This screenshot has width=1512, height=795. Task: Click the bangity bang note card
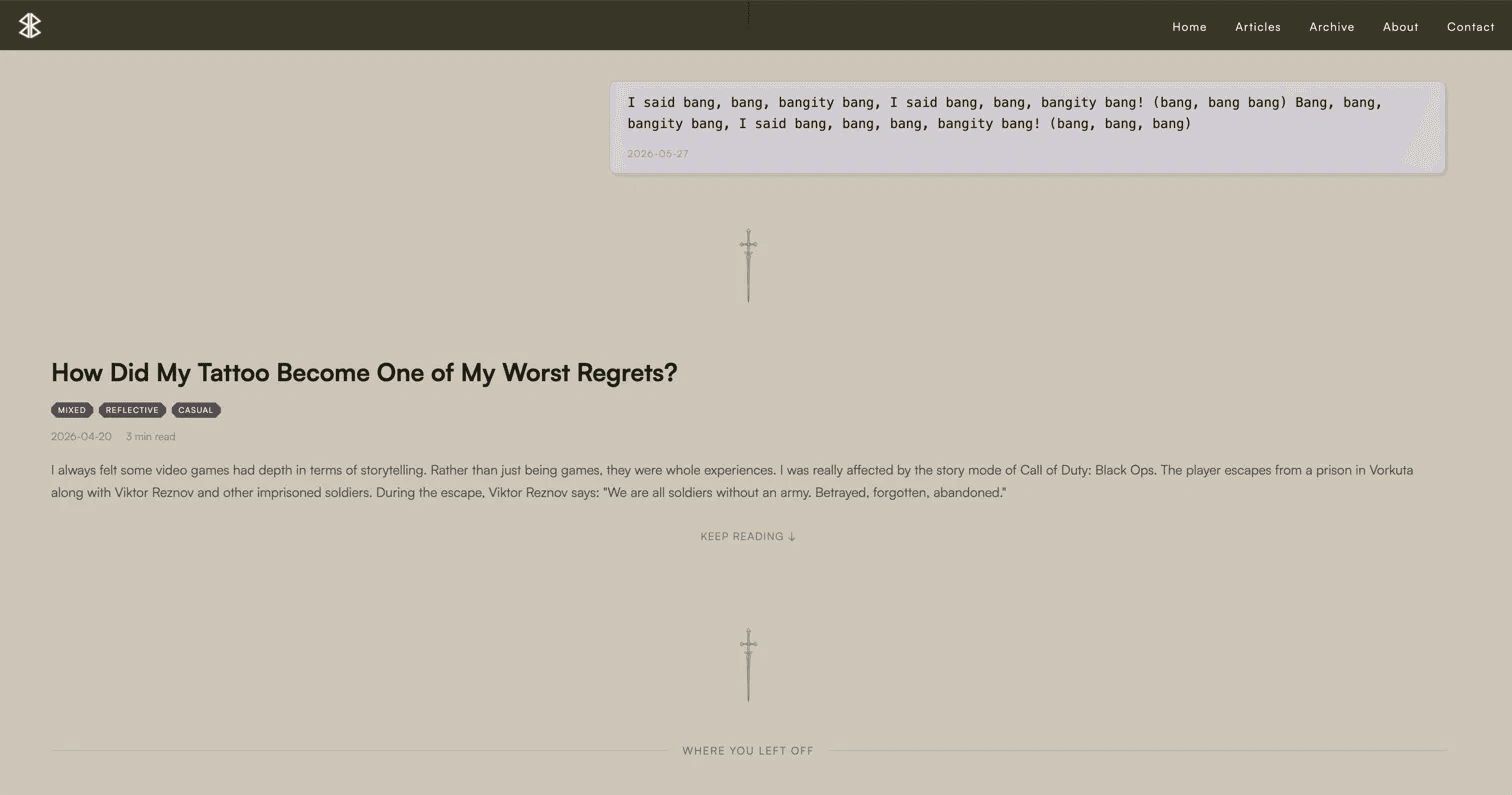[x=1027, y=127]
